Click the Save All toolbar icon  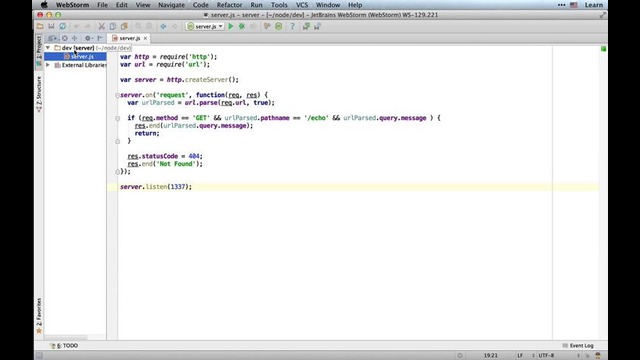coord(51,26)
